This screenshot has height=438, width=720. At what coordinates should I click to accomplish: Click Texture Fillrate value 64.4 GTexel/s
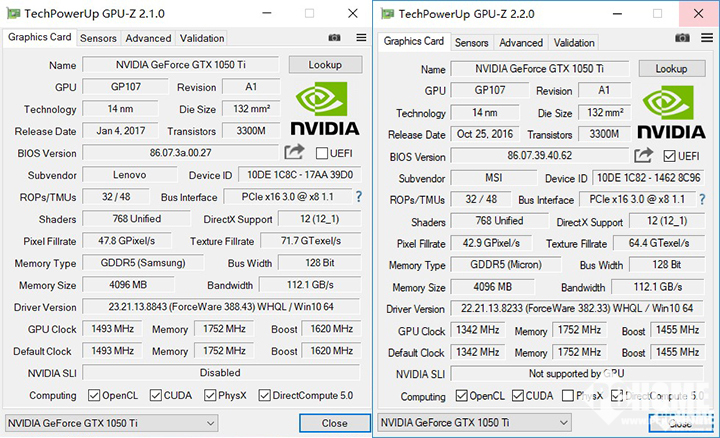click(x=659, y=243)
